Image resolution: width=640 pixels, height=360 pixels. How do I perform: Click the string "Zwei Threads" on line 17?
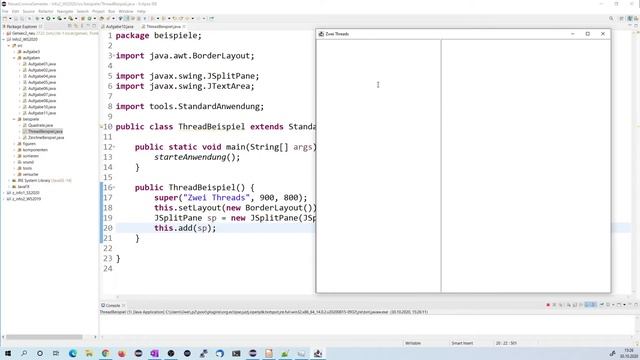[216, 198]
